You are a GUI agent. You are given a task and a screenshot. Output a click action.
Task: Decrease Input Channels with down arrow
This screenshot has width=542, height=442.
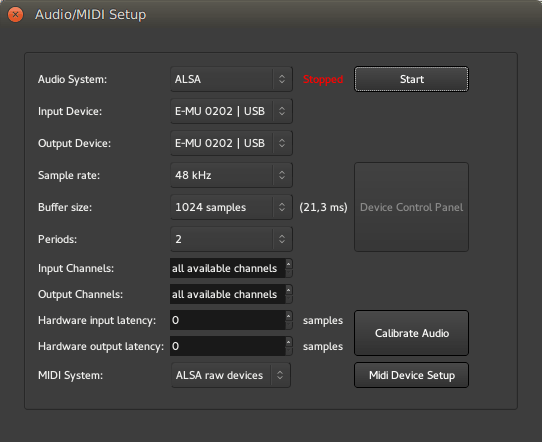tap(289, 273)
